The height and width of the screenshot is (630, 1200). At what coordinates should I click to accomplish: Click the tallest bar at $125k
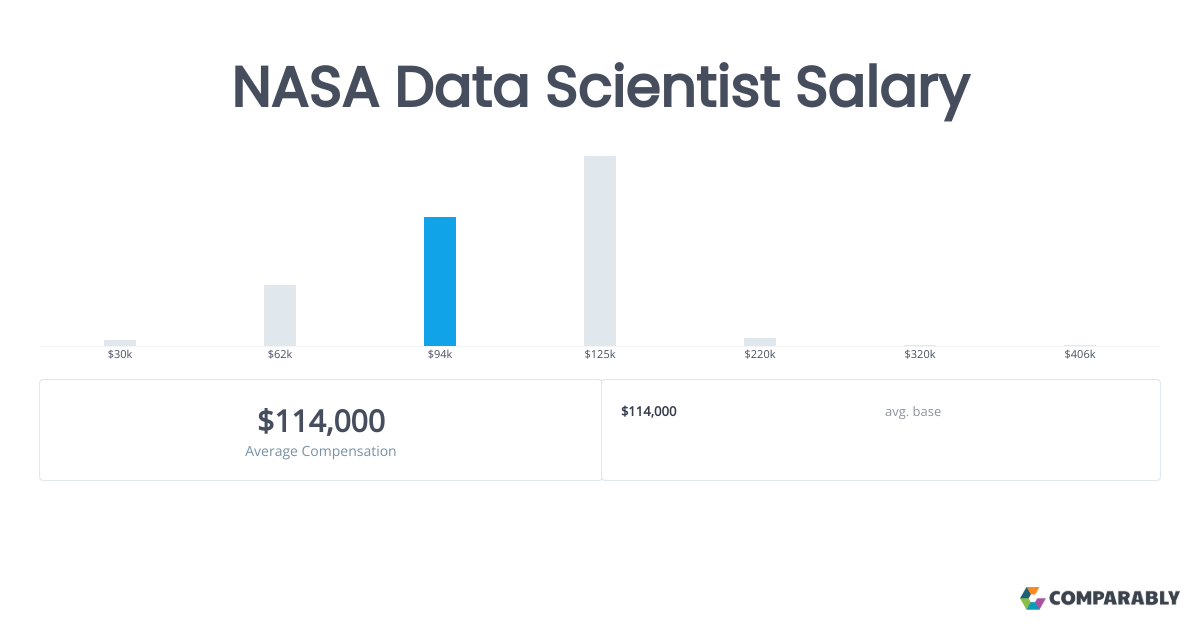point(600,250)
